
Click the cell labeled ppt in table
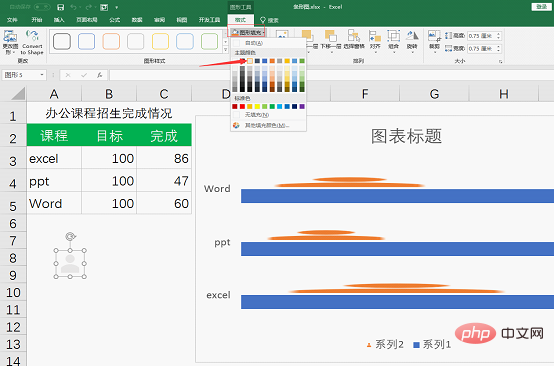point(54,181)
